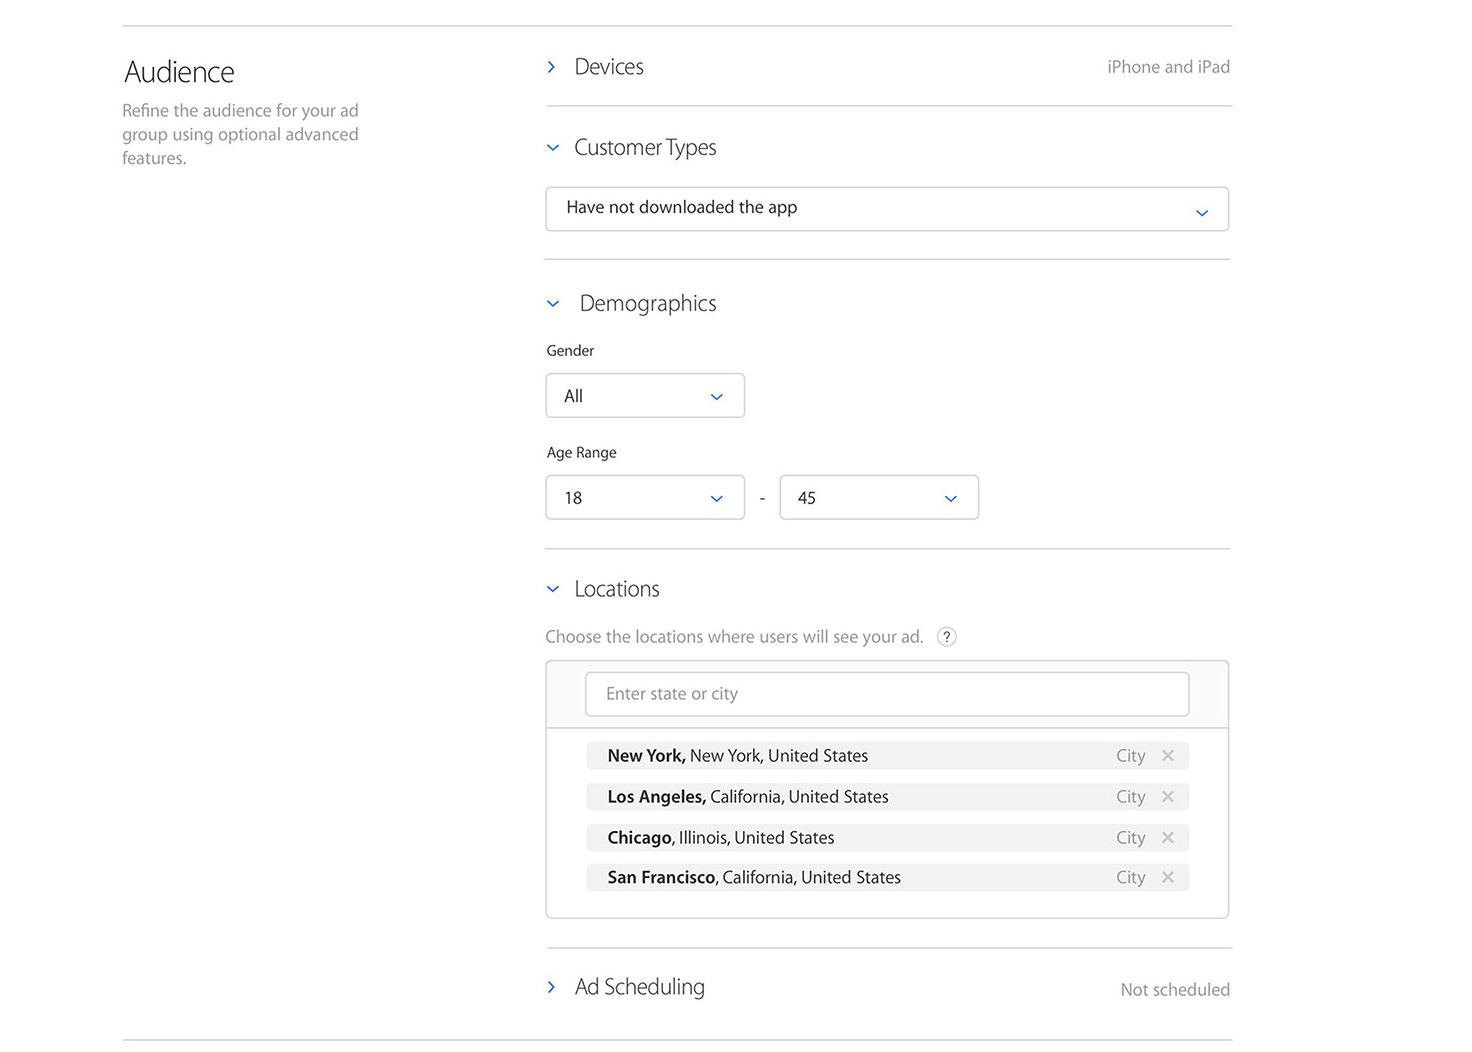Remove New York from locations
This screenshot has height=1052, width=1472.
click(1167, 756)
